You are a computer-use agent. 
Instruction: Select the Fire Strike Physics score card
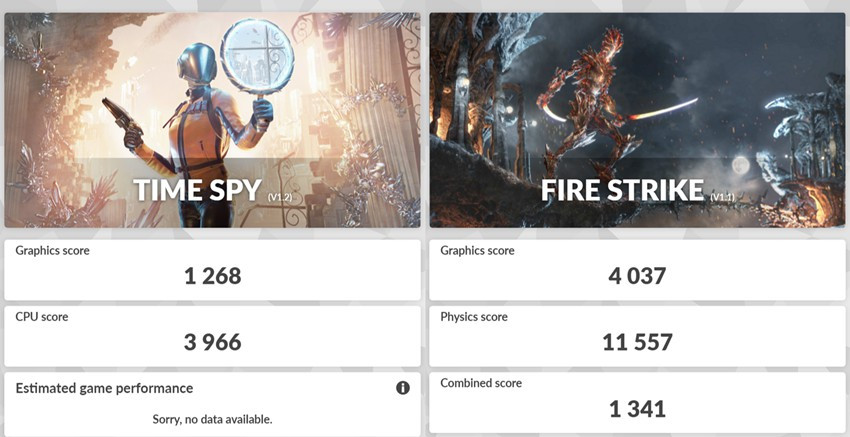[x=637, y=336]
